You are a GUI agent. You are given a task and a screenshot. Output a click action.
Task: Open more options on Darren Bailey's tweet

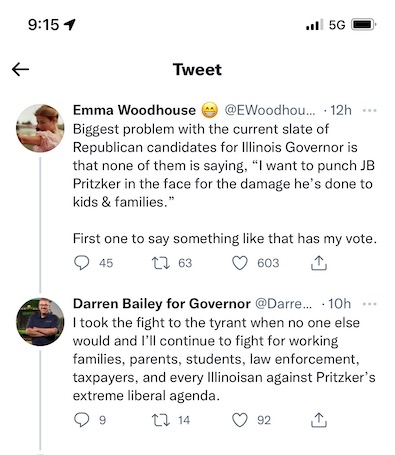[369, 304]
